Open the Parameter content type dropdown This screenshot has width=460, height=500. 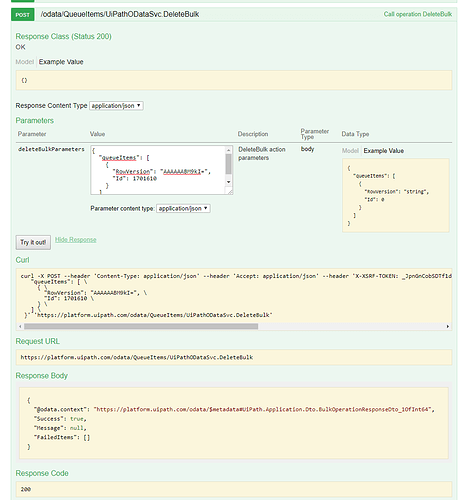(x=183, y=208)
